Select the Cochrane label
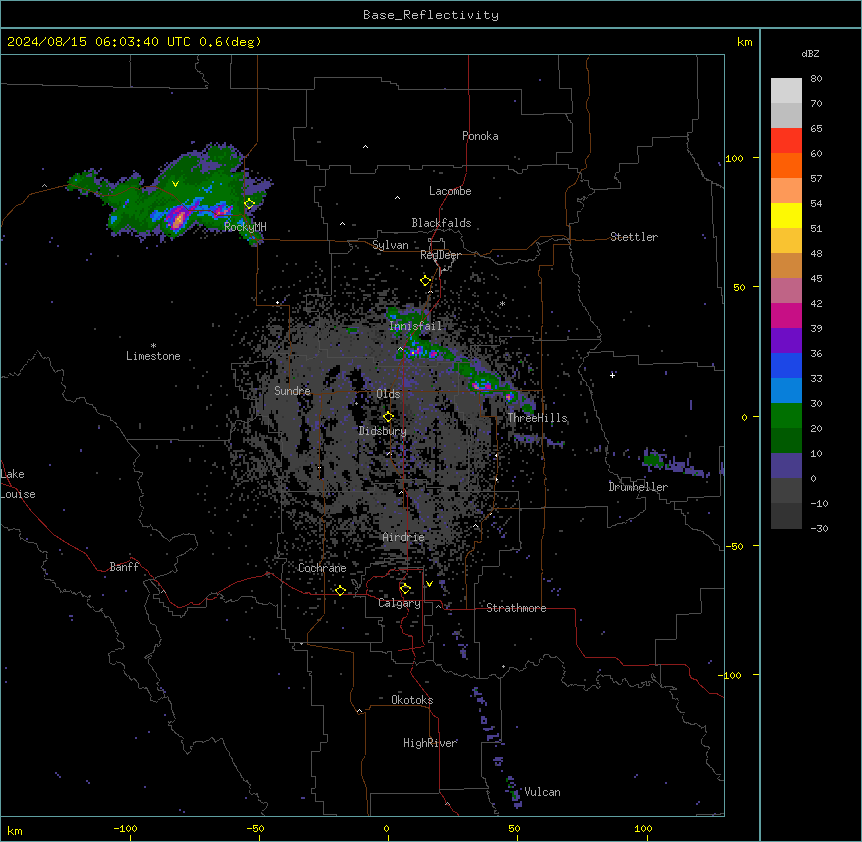 pyautogui.click(x=322, y=568)
